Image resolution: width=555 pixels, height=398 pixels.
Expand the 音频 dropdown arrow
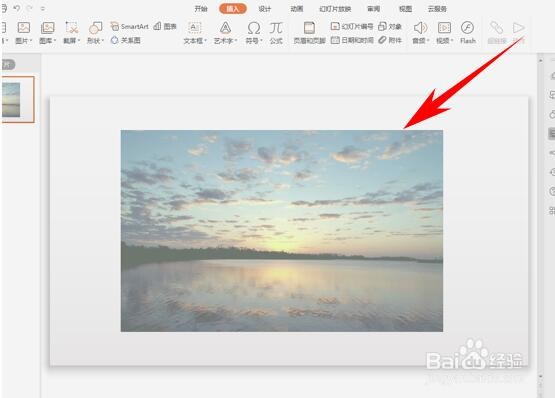428,41
